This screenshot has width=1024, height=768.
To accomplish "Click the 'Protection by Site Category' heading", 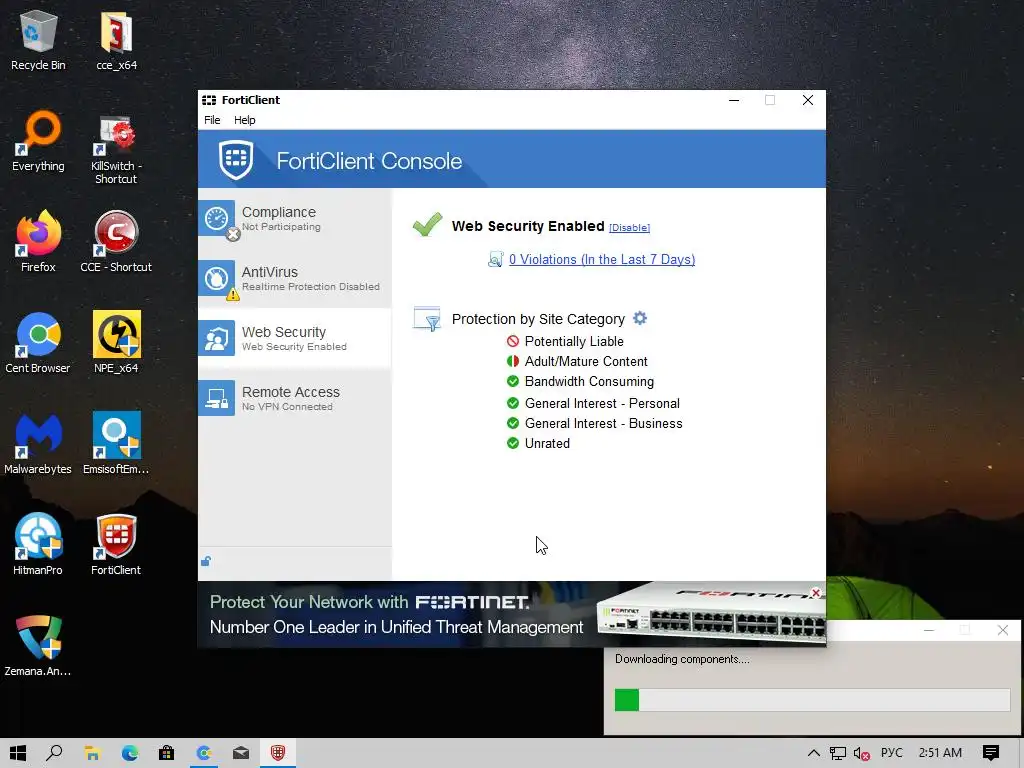I will pos(538,319).
